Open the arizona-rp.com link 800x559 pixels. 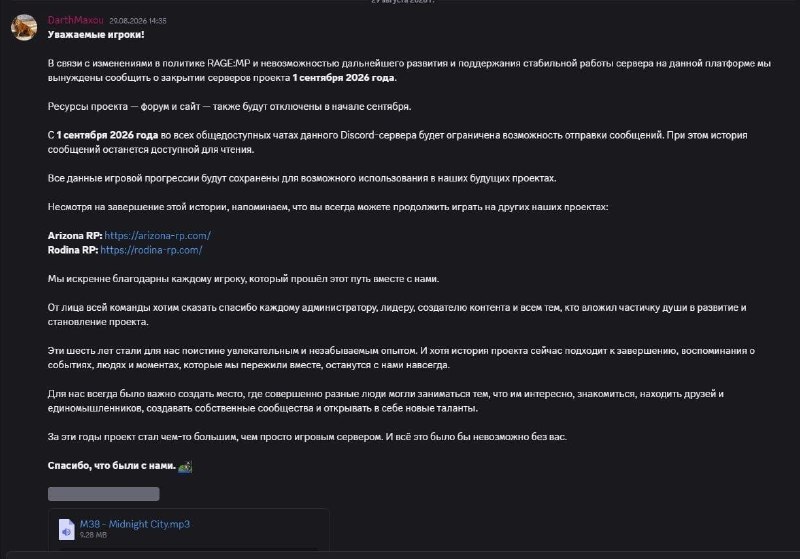[158, 236]
